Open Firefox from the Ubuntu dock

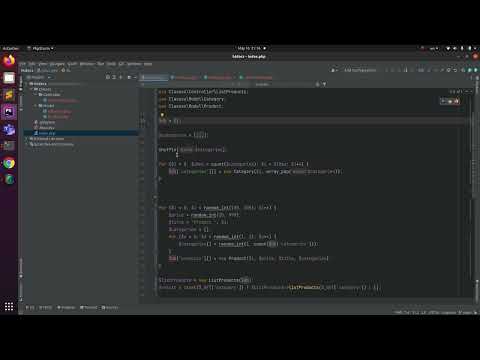point(9,61)
